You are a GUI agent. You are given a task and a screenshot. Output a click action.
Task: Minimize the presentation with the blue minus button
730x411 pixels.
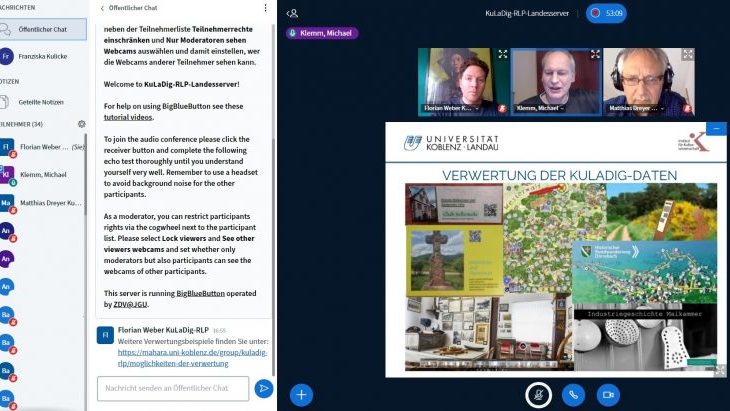pyautogui.click(x=717, y=130)
